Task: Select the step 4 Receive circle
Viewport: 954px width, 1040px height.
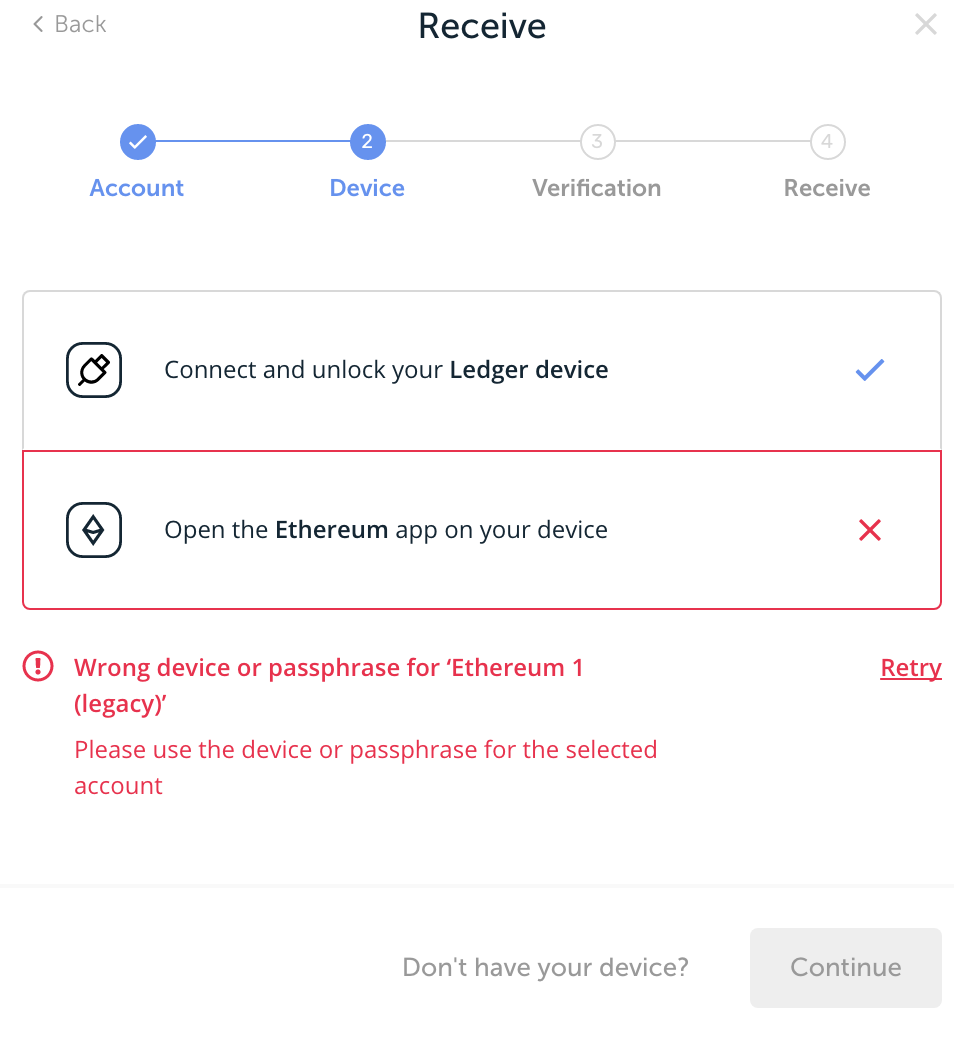Action: pos(827,141)
